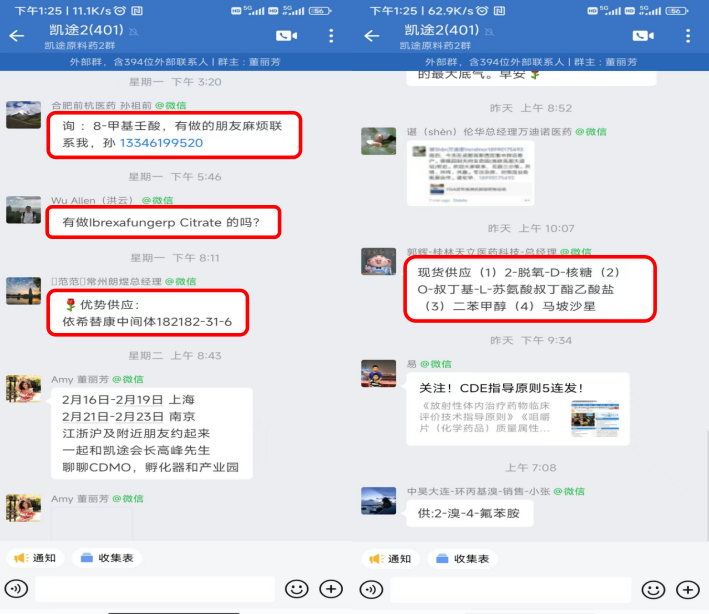
Task: Tap Amy 董丽芳's avatar by the schedule message
Action: (x=24, y=388)
